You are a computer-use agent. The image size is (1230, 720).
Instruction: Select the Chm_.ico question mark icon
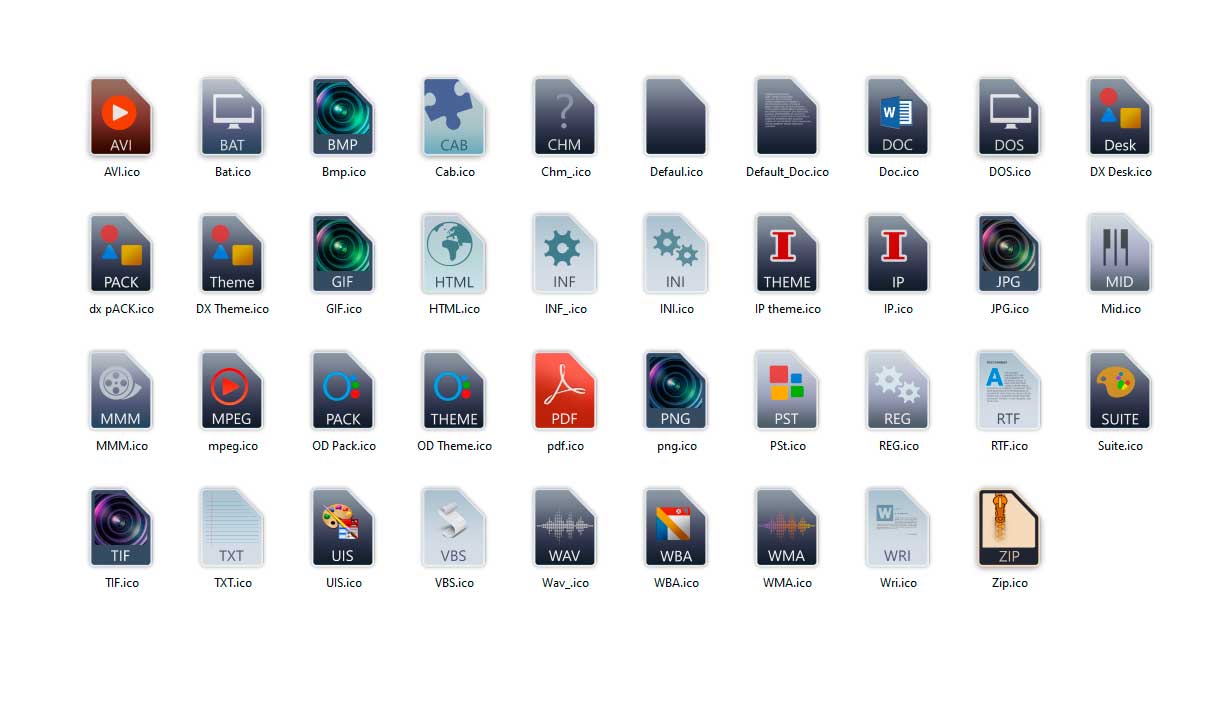[565, 117]
